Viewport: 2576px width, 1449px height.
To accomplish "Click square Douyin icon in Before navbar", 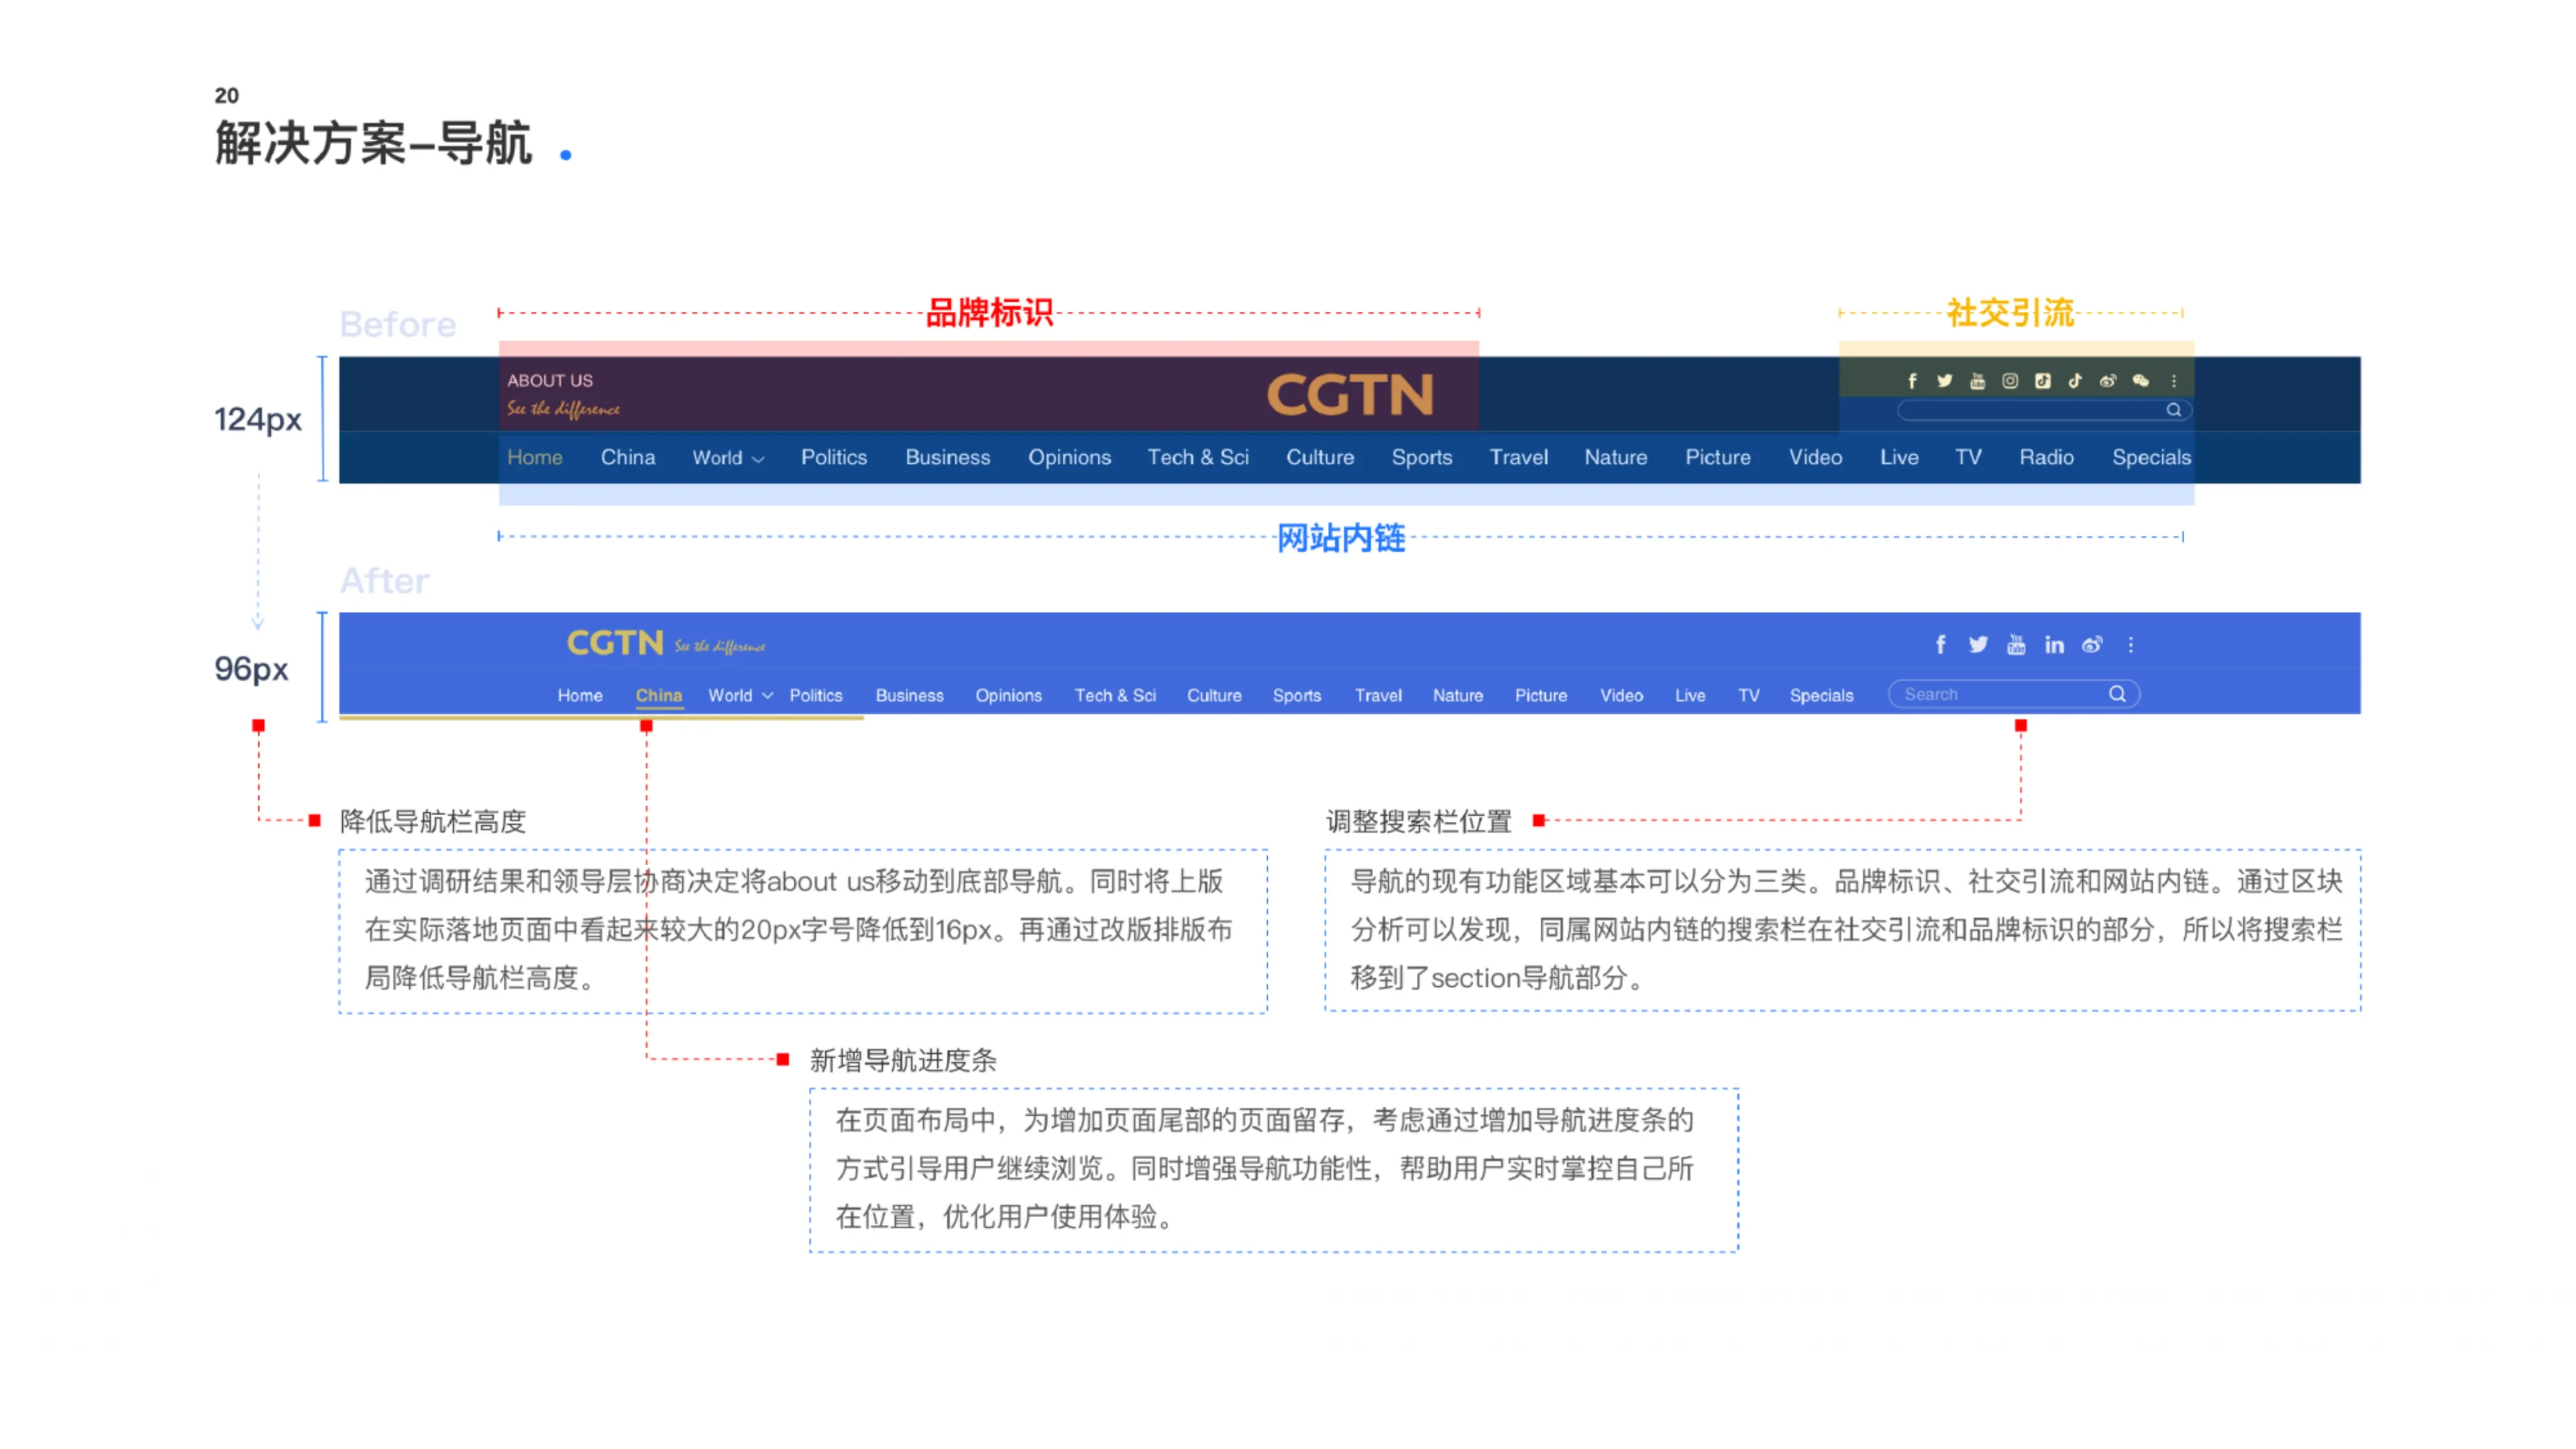I will pyautogui.click(x=2043, y=381).
